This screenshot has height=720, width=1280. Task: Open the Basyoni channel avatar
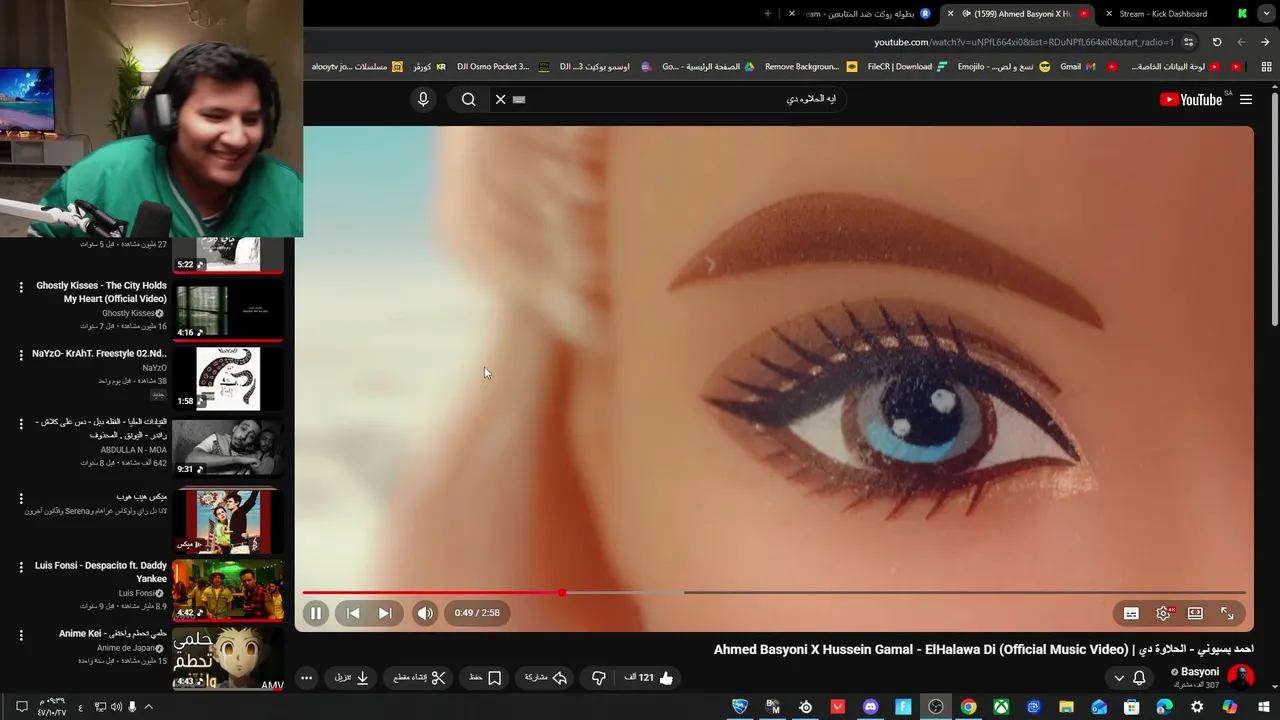click(1240, 677)
